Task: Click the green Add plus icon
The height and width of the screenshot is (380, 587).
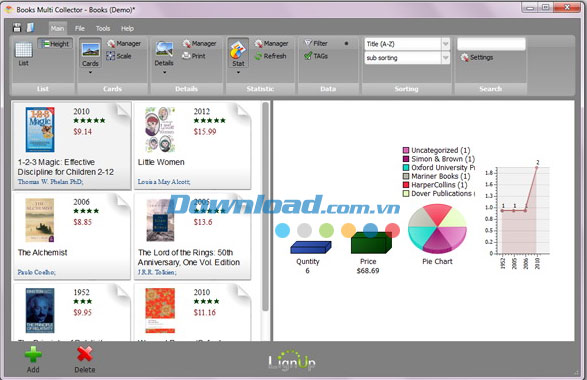Action: (x=33, y=354)
